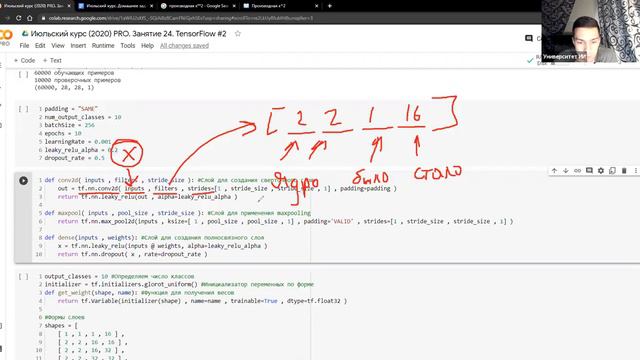Open more cell actions menu
Screen dimensions: 640x360
(636, 171)
